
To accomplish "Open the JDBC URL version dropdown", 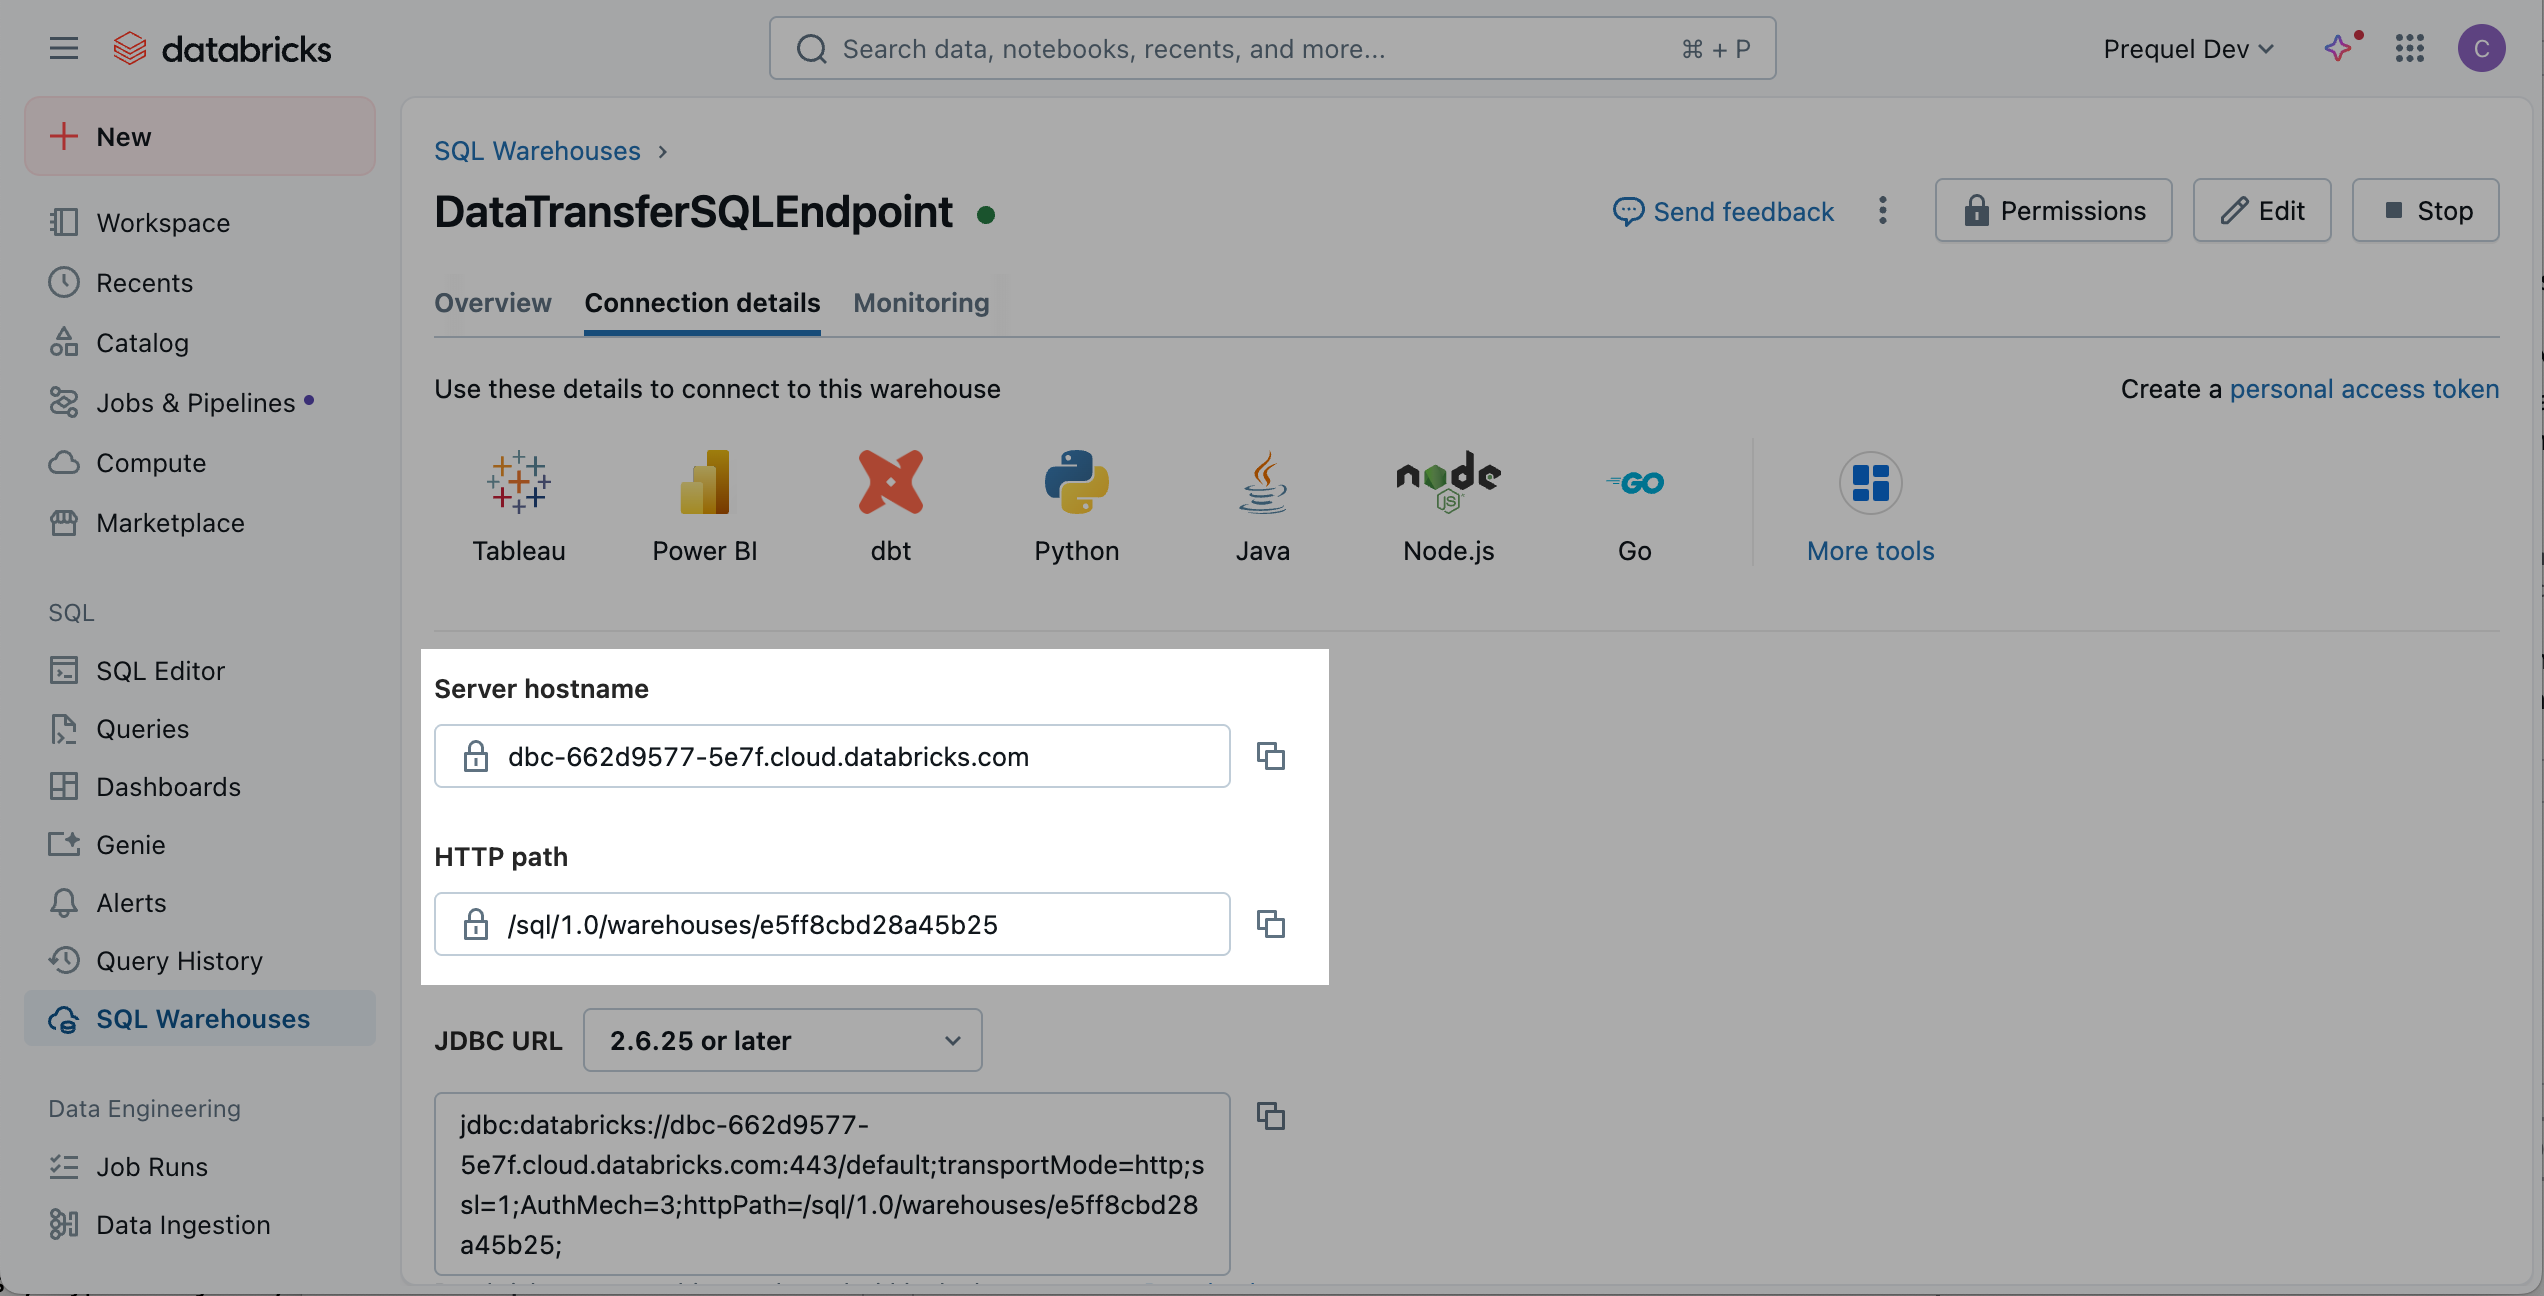I will [x=782, y=1040].
